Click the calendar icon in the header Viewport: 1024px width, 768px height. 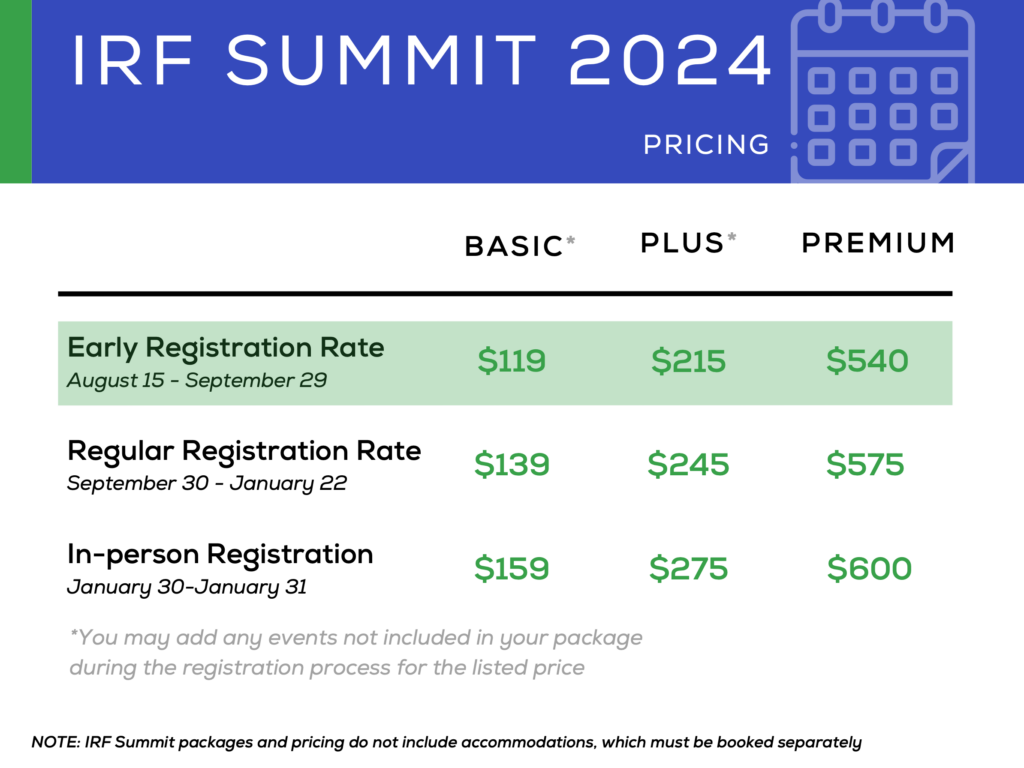tap(882, 91)
